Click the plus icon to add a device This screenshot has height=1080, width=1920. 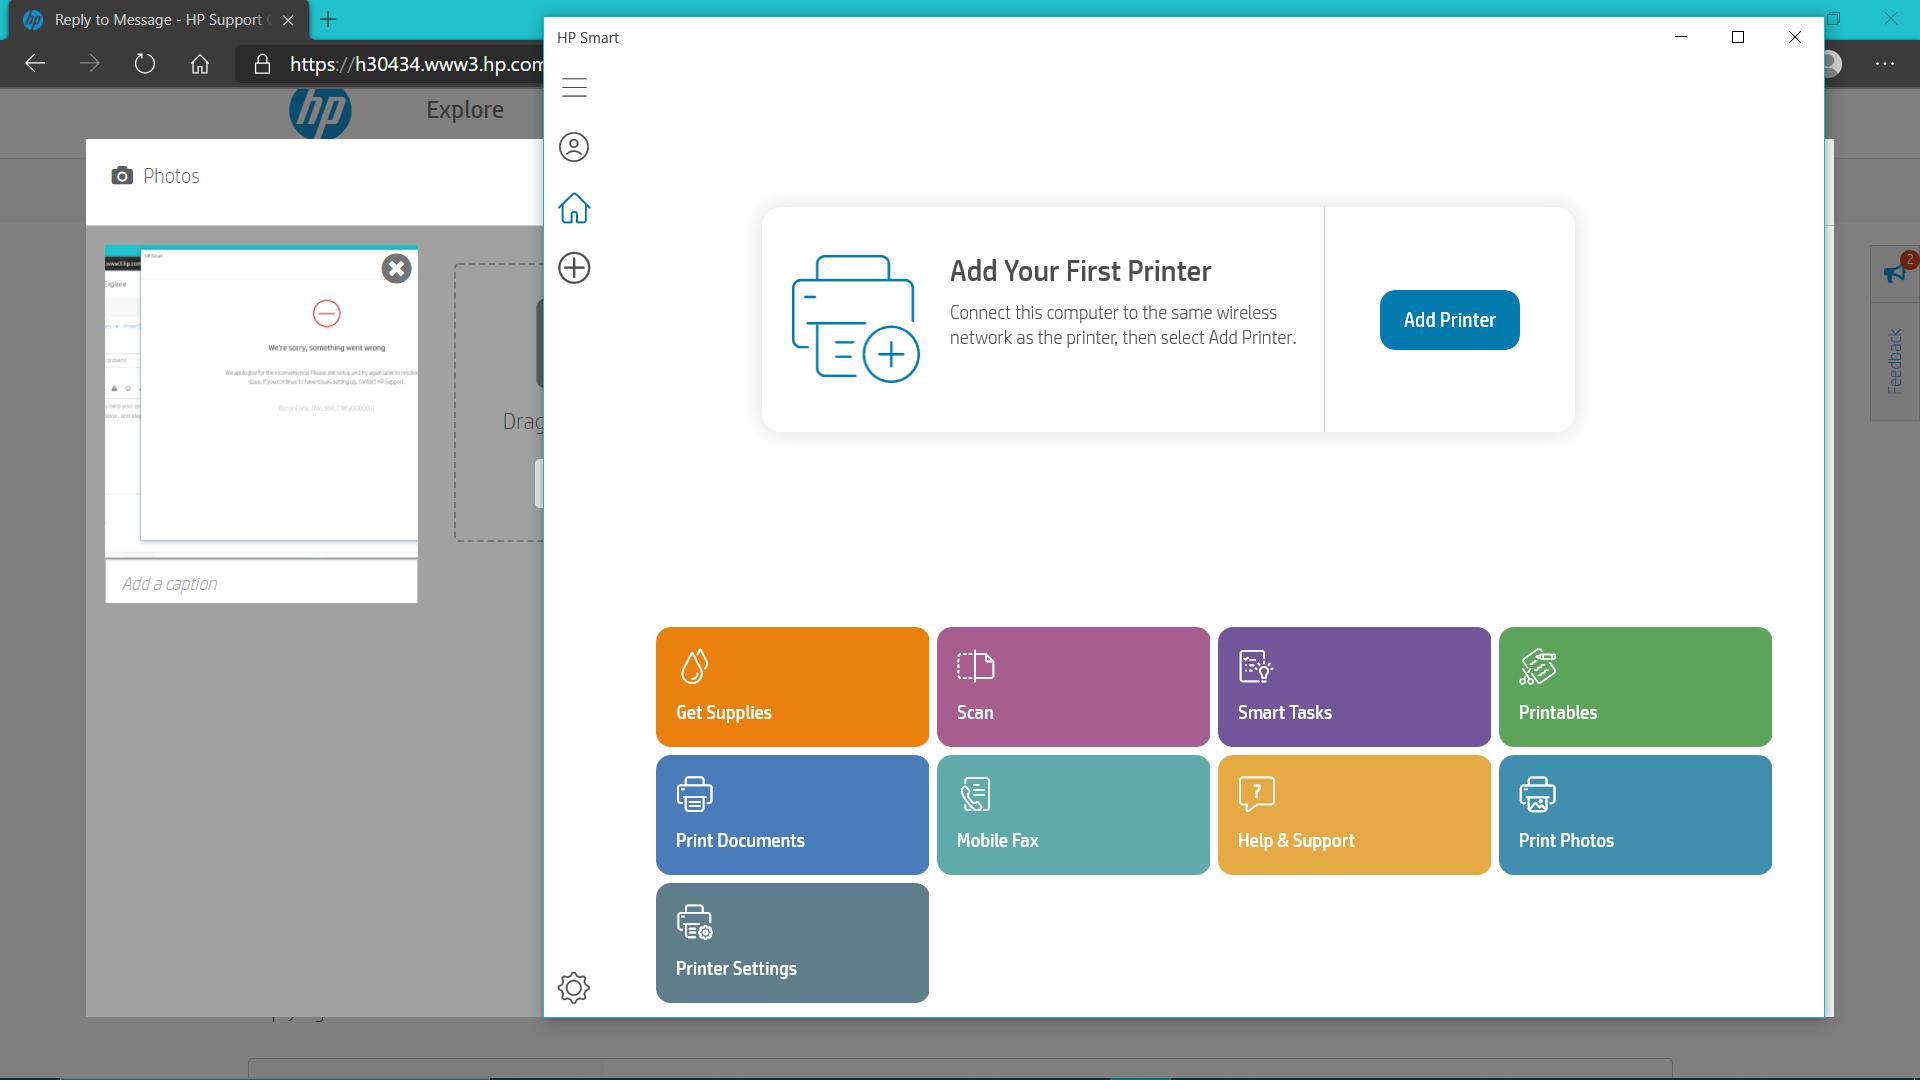[x=574, y=268]
